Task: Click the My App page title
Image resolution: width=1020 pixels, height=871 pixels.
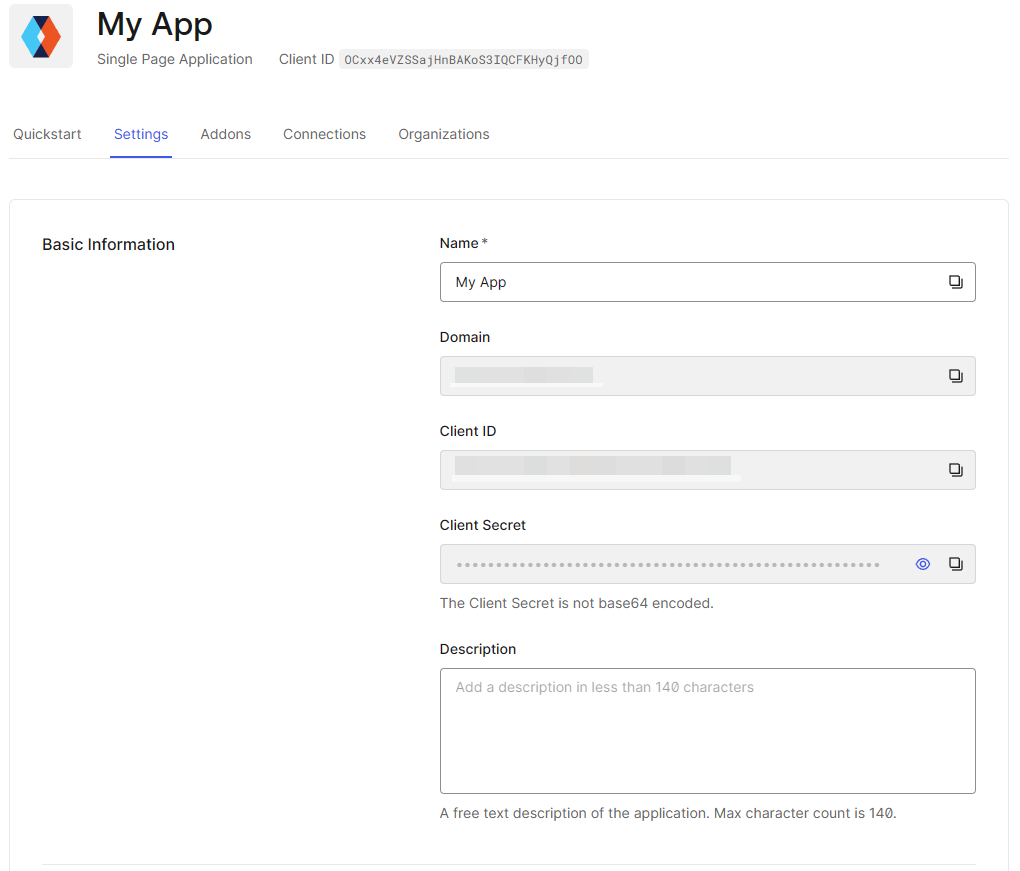Action: click(155, 24)
